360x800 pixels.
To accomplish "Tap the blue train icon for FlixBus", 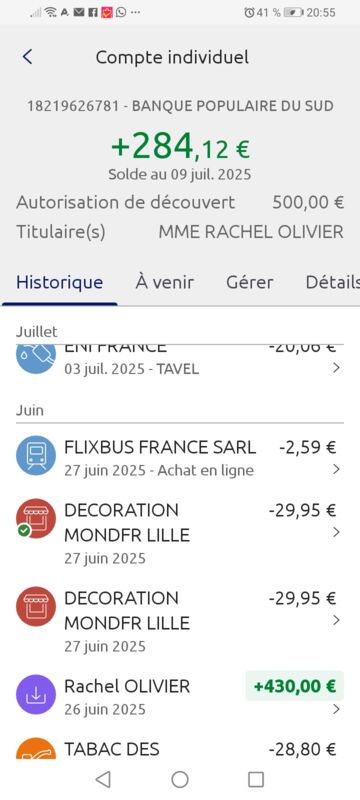I will 36,457.
